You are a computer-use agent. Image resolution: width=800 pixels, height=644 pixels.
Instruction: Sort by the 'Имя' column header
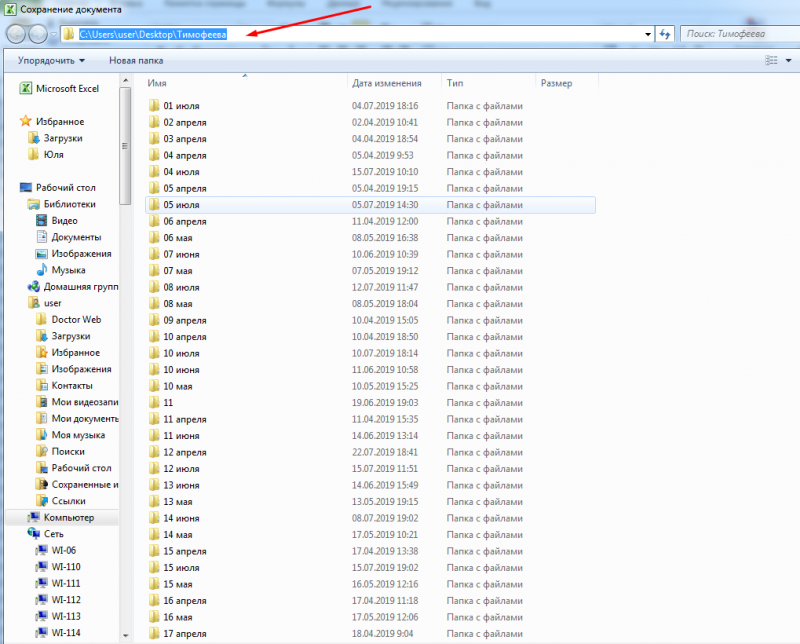click(x=157, y=83)
